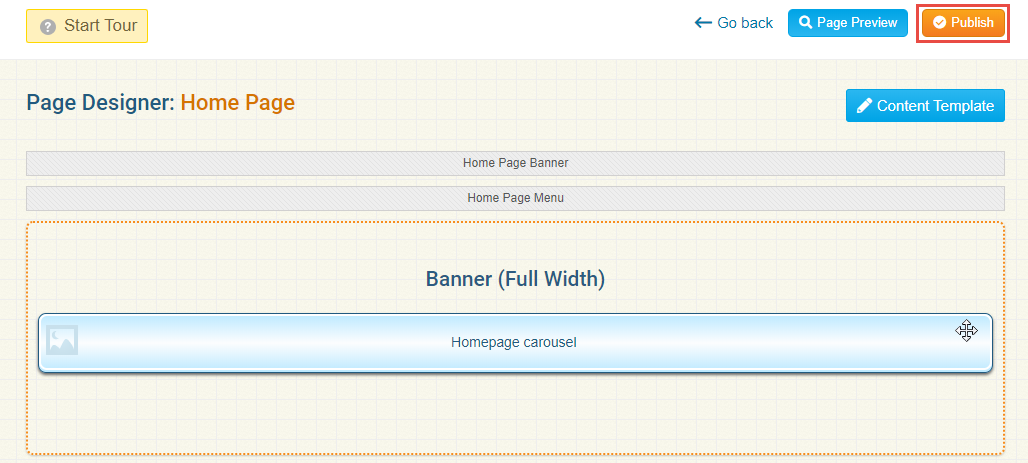This screenshot has height=463, width=1028.
Task: Click the orange Home Page title text
Action: pyautogui.click(x=237, y=103)
